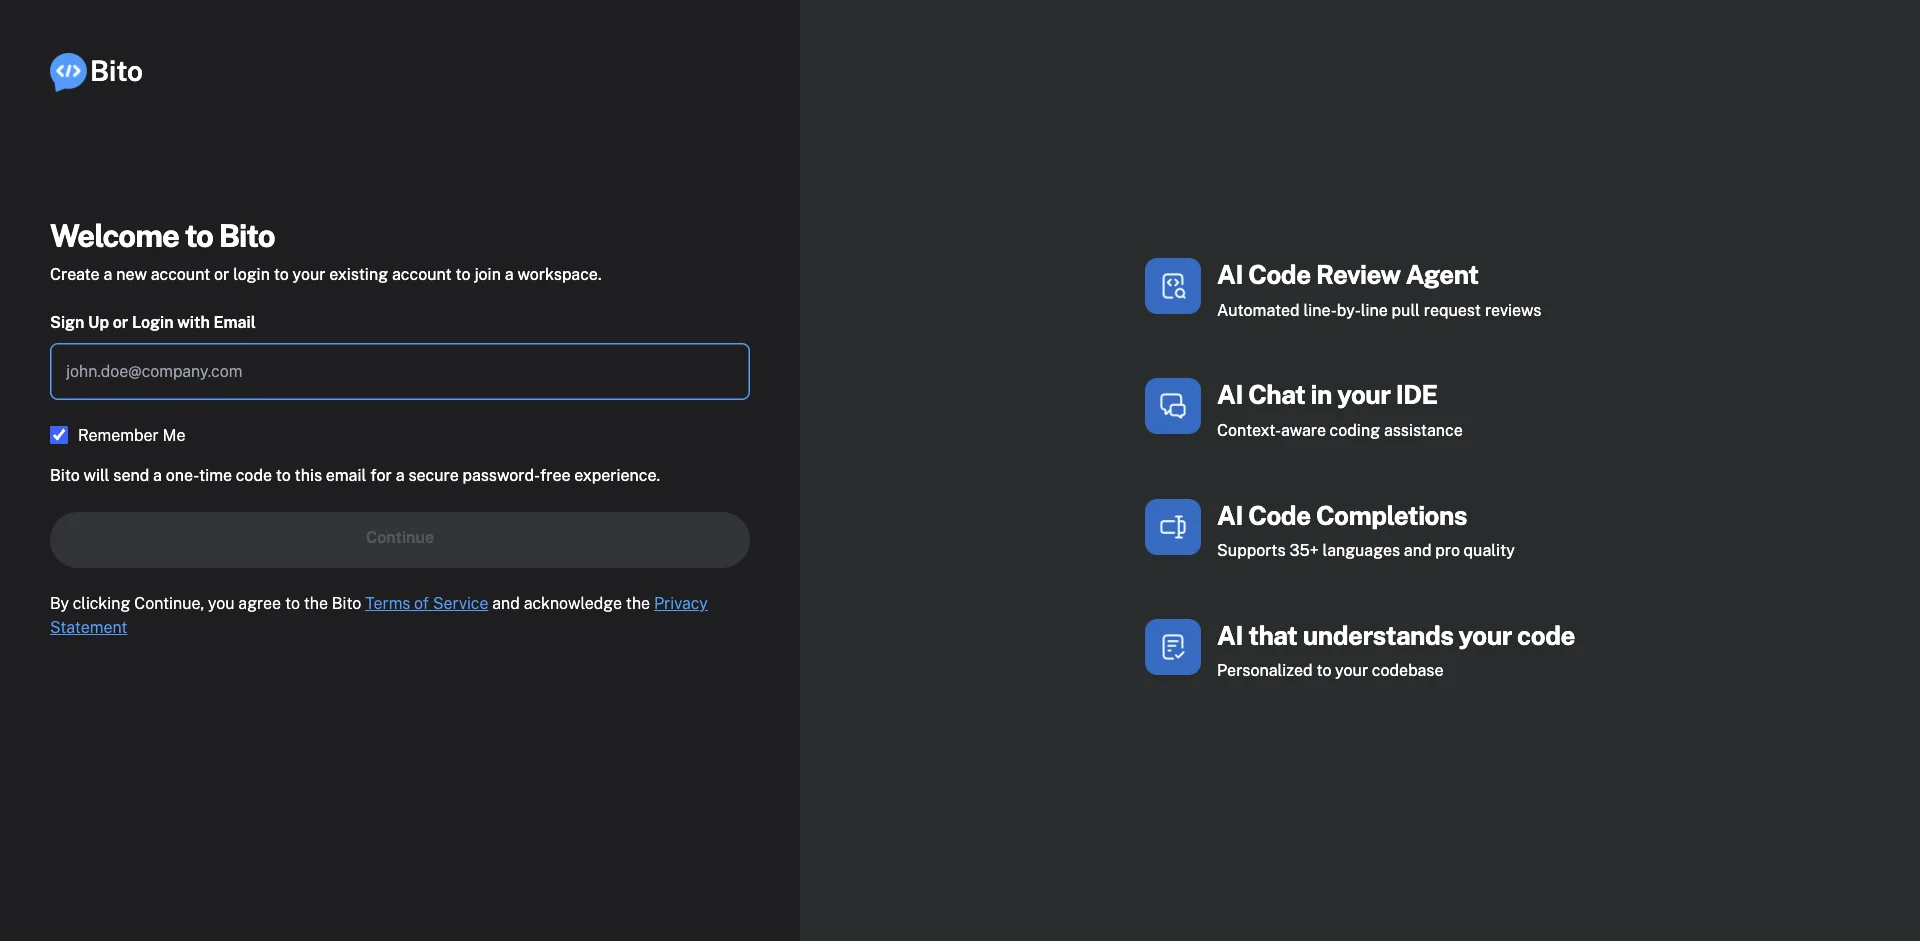Viewport: 1920px width, 941px height.
Task: Click the AI that understands your code title
Action: [1396, 636]
